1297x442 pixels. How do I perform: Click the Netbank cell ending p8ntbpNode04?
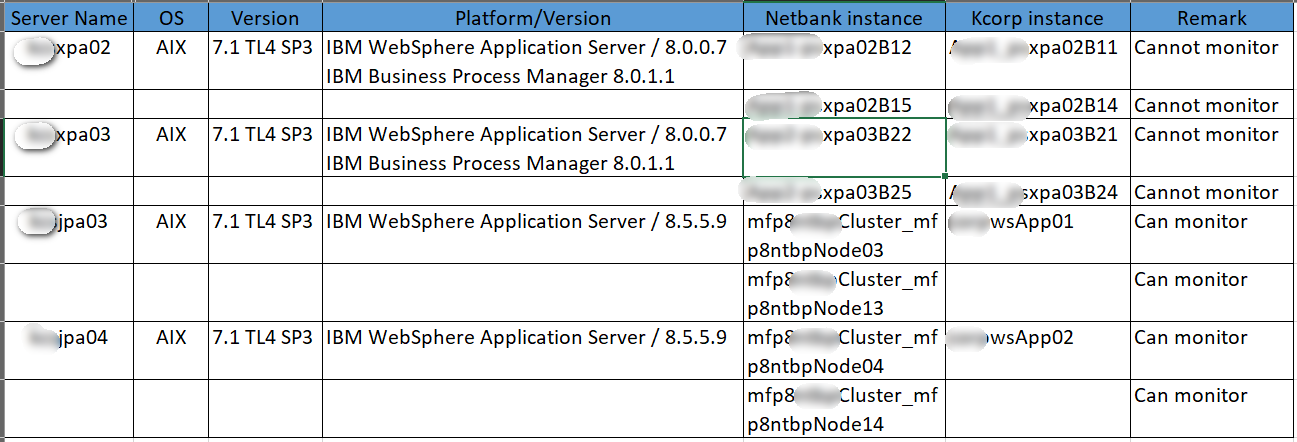(844, 351)
